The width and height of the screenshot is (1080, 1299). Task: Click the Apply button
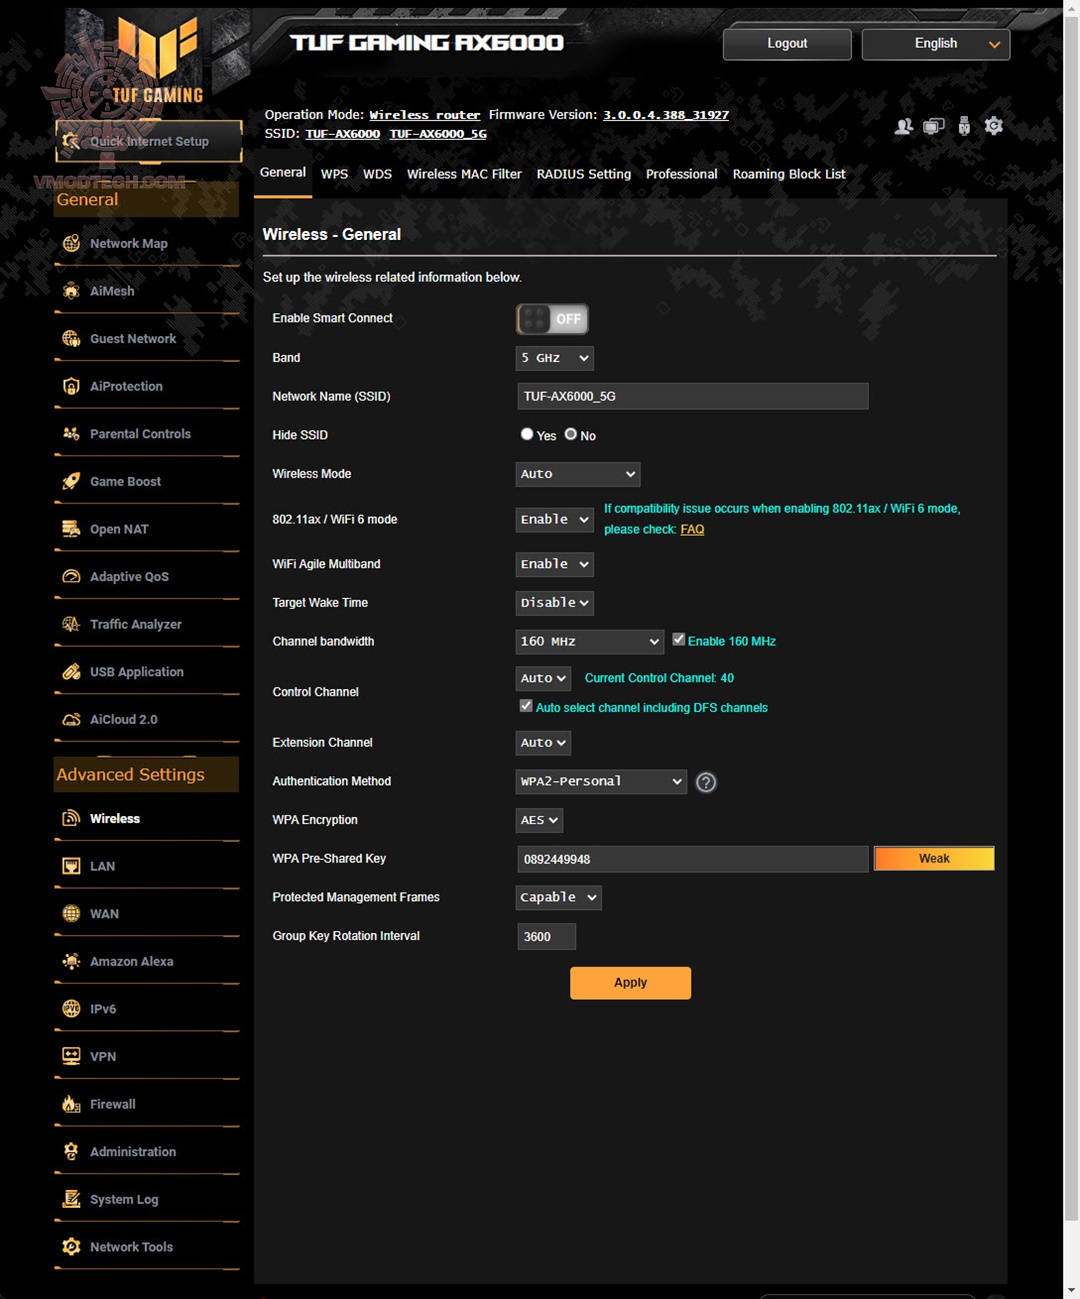click(x=630, y=983)
